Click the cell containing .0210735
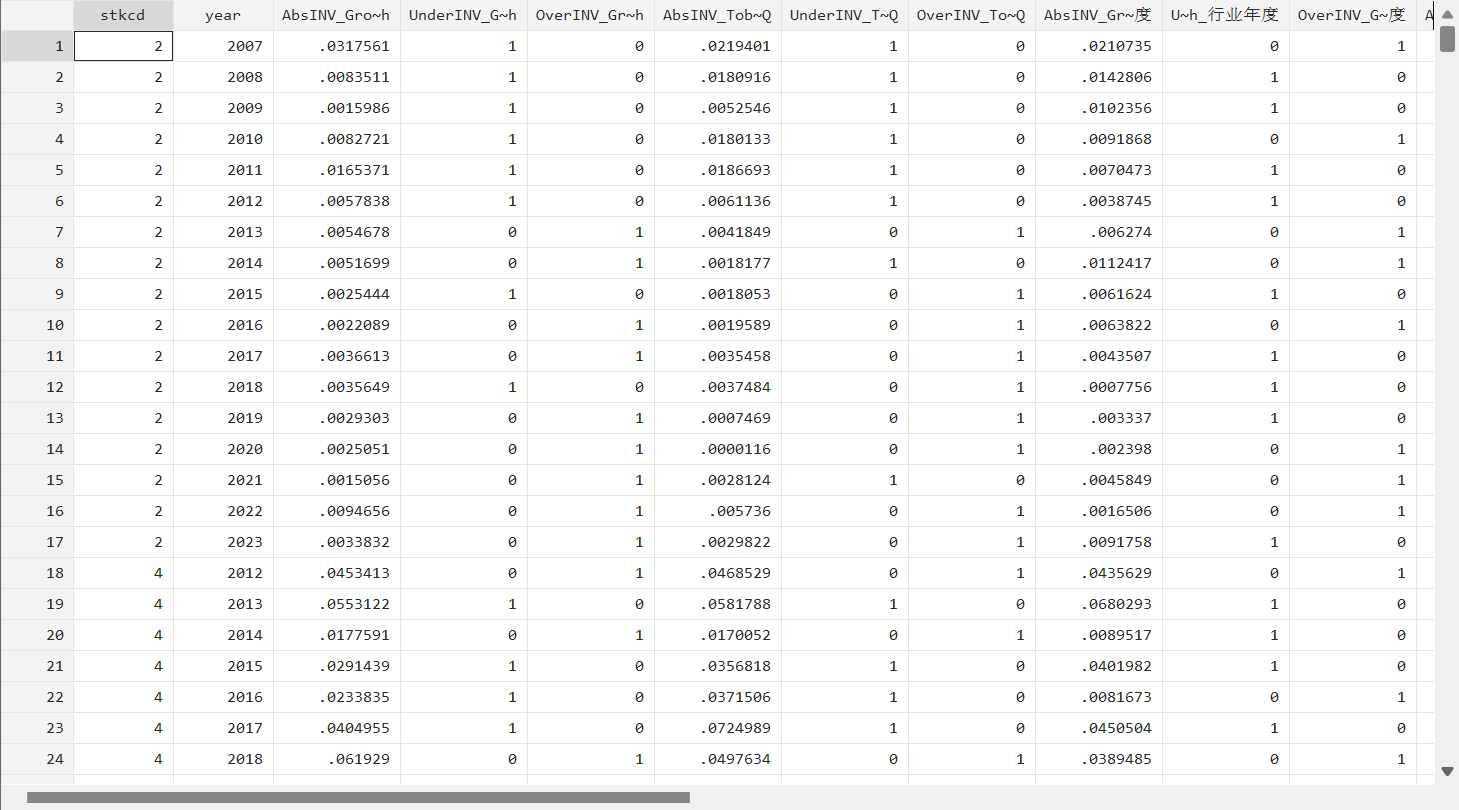This screenshot has width=1459, height=810. coord(1099,46)
